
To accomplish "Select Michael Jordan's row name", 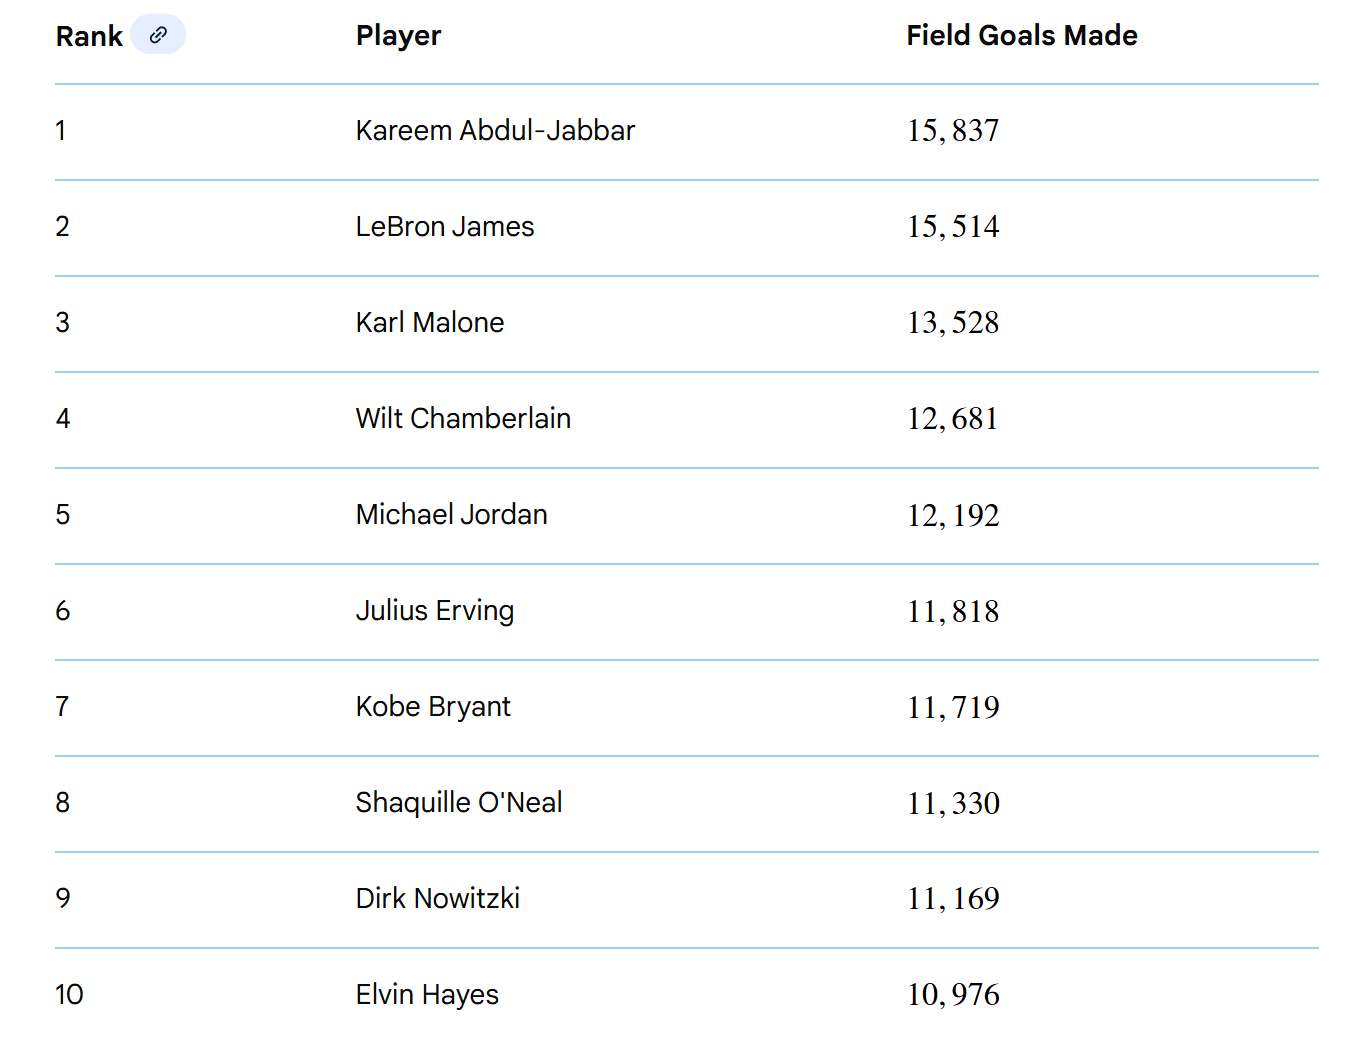I will tap(451, 515).
